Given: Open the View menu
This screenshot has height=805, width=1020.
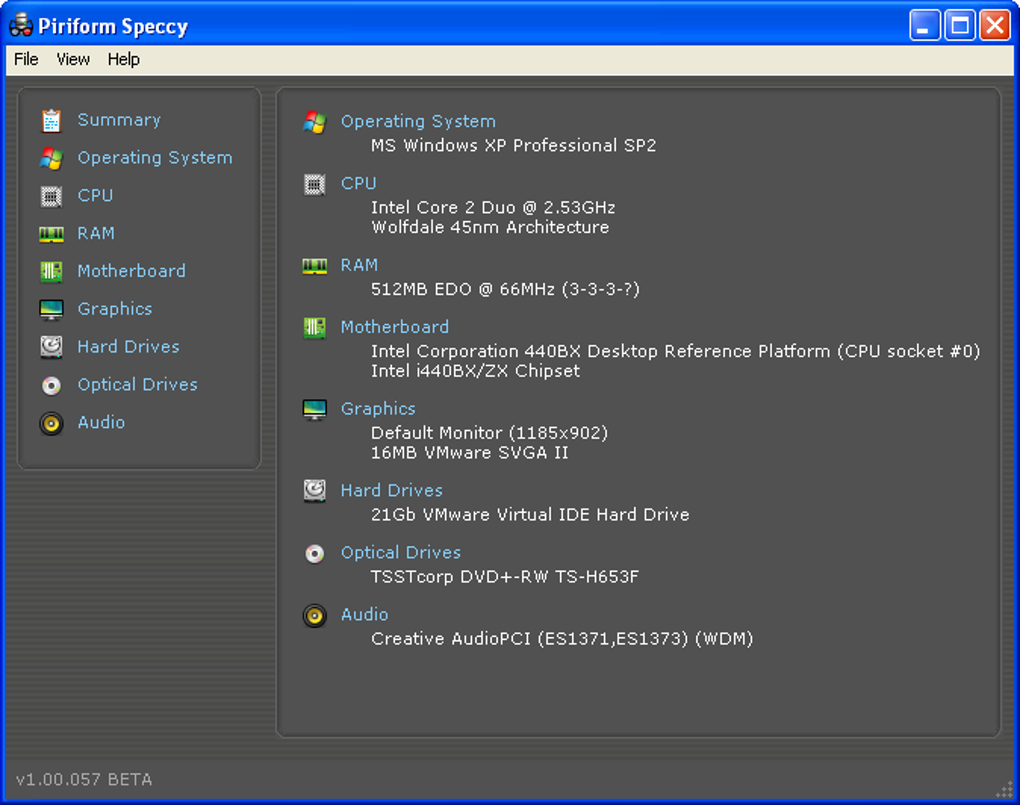Looking at the screenshot, I should click(x=73, y=59).
